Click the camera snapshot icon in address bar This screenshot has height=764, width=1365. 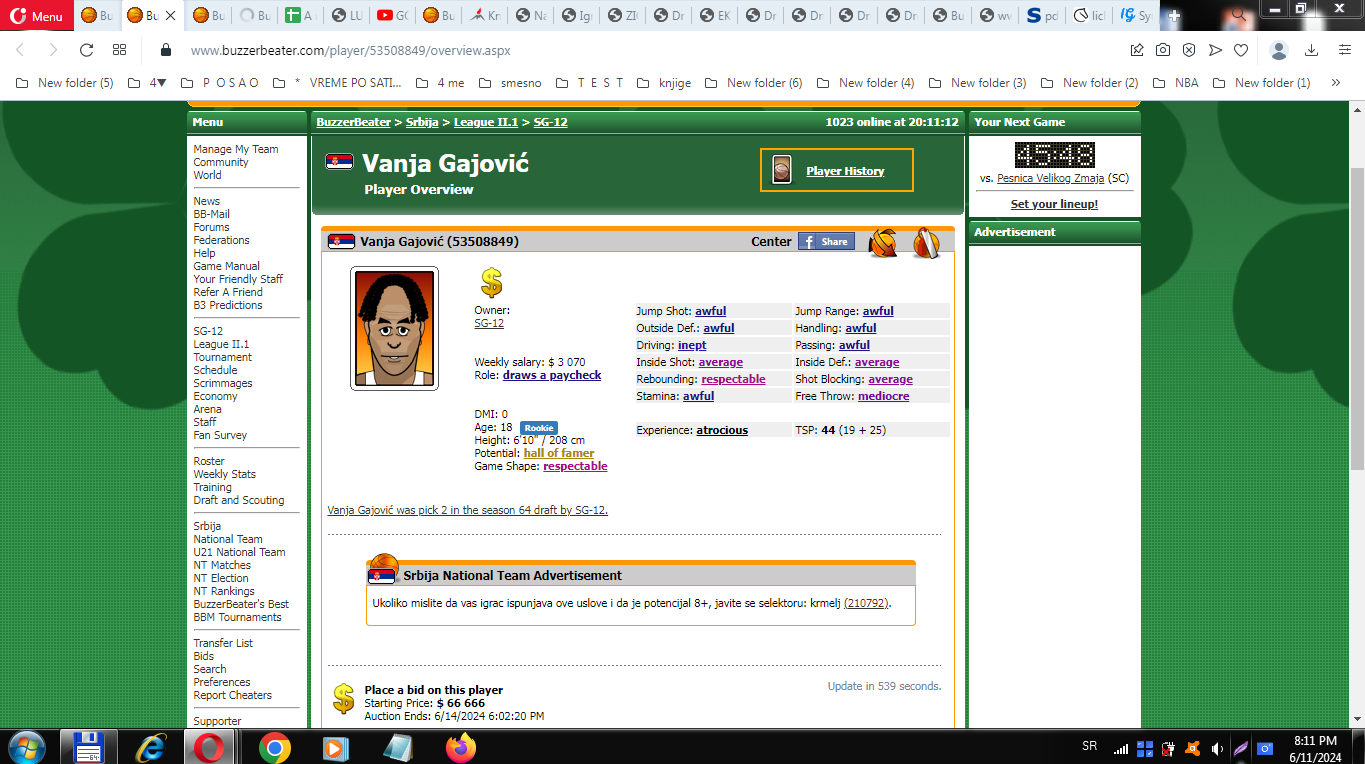1163,50
